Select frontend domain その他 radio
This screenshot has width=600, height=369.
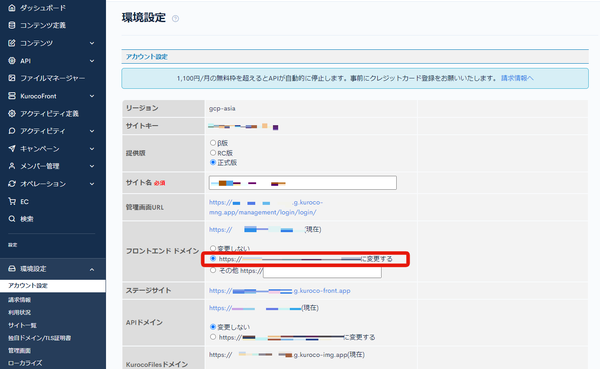coord(213,270)
